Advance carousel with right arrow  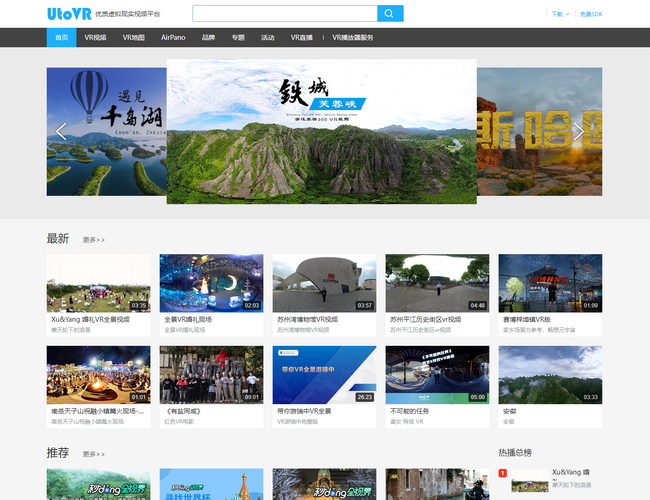578,131
